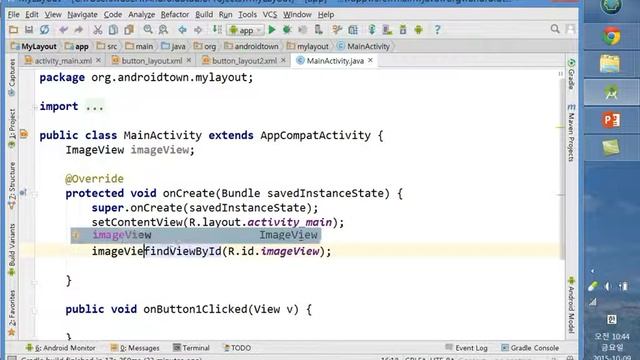640x360 pixels.
Task: Open the Messages tool window
Action: click(135, 348)
